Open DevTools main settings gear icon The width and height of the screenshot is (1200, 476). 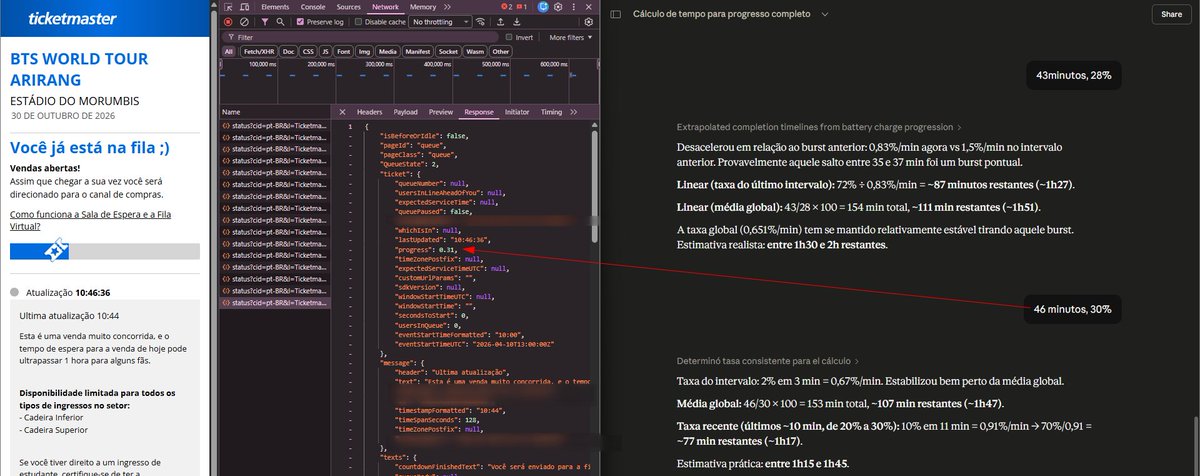click(x=558, y=7)
